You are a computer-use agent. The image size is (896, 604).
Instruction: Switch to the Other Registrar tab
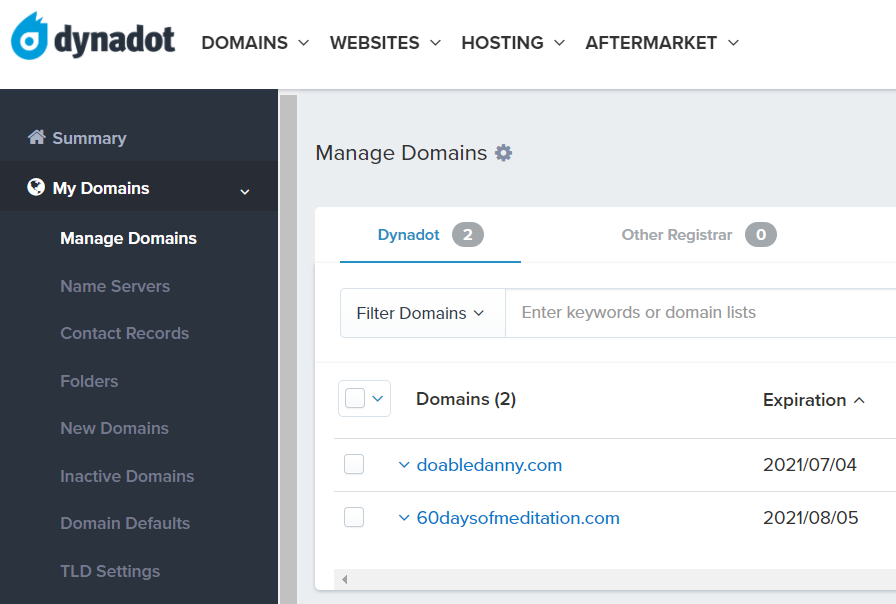point(698,235)
